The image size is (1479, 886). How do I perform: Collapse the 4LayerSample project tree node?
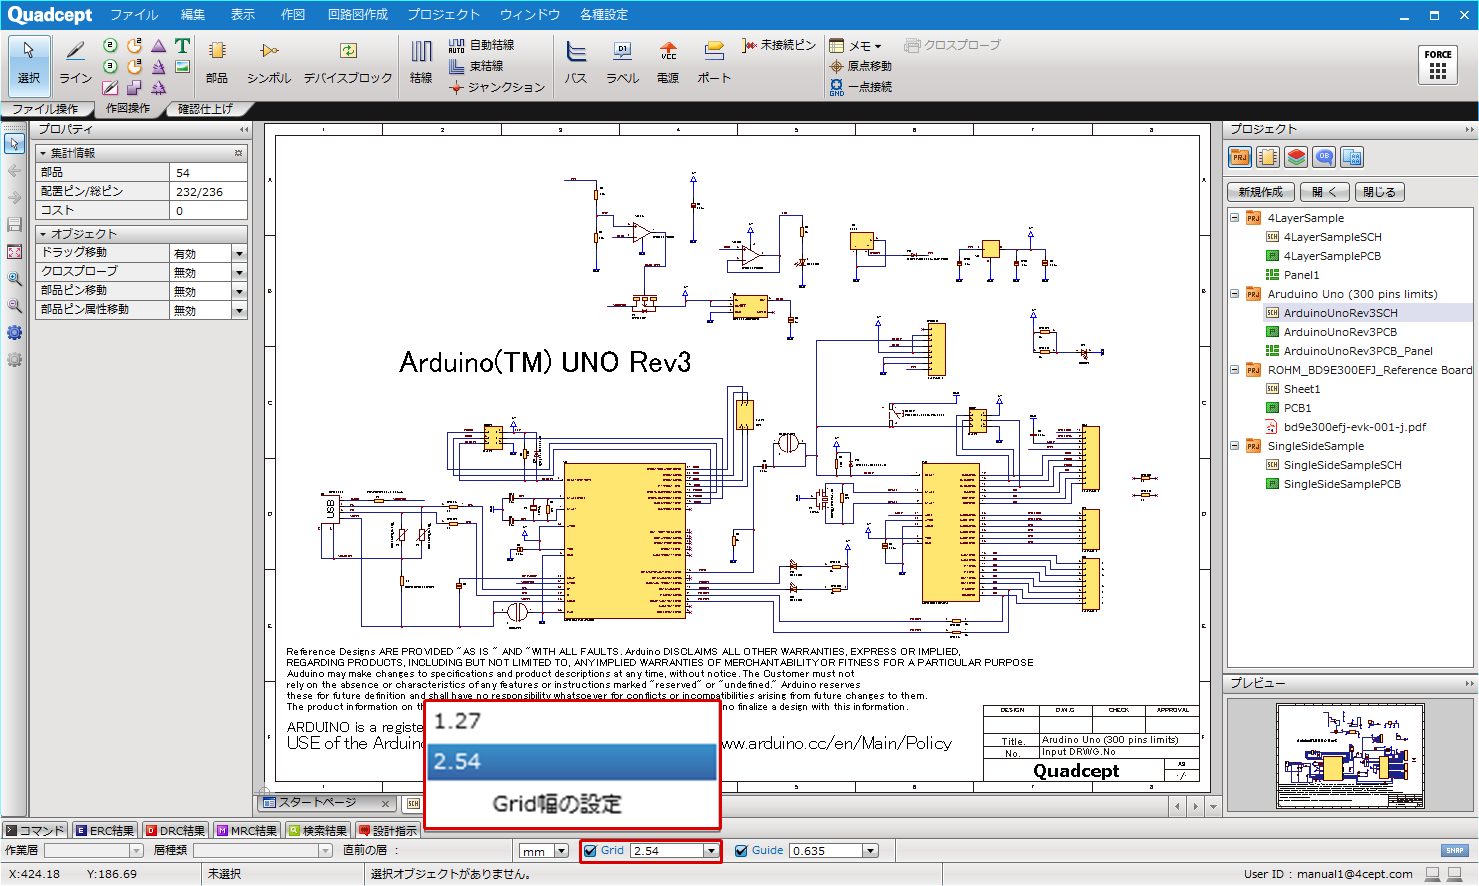pos(1235,218)
